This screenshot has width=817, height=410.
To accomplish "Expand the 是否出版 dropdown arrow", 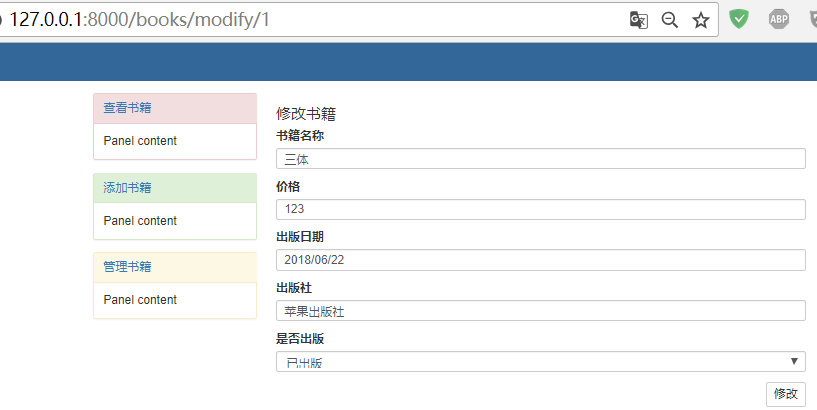I will (794, 361).
